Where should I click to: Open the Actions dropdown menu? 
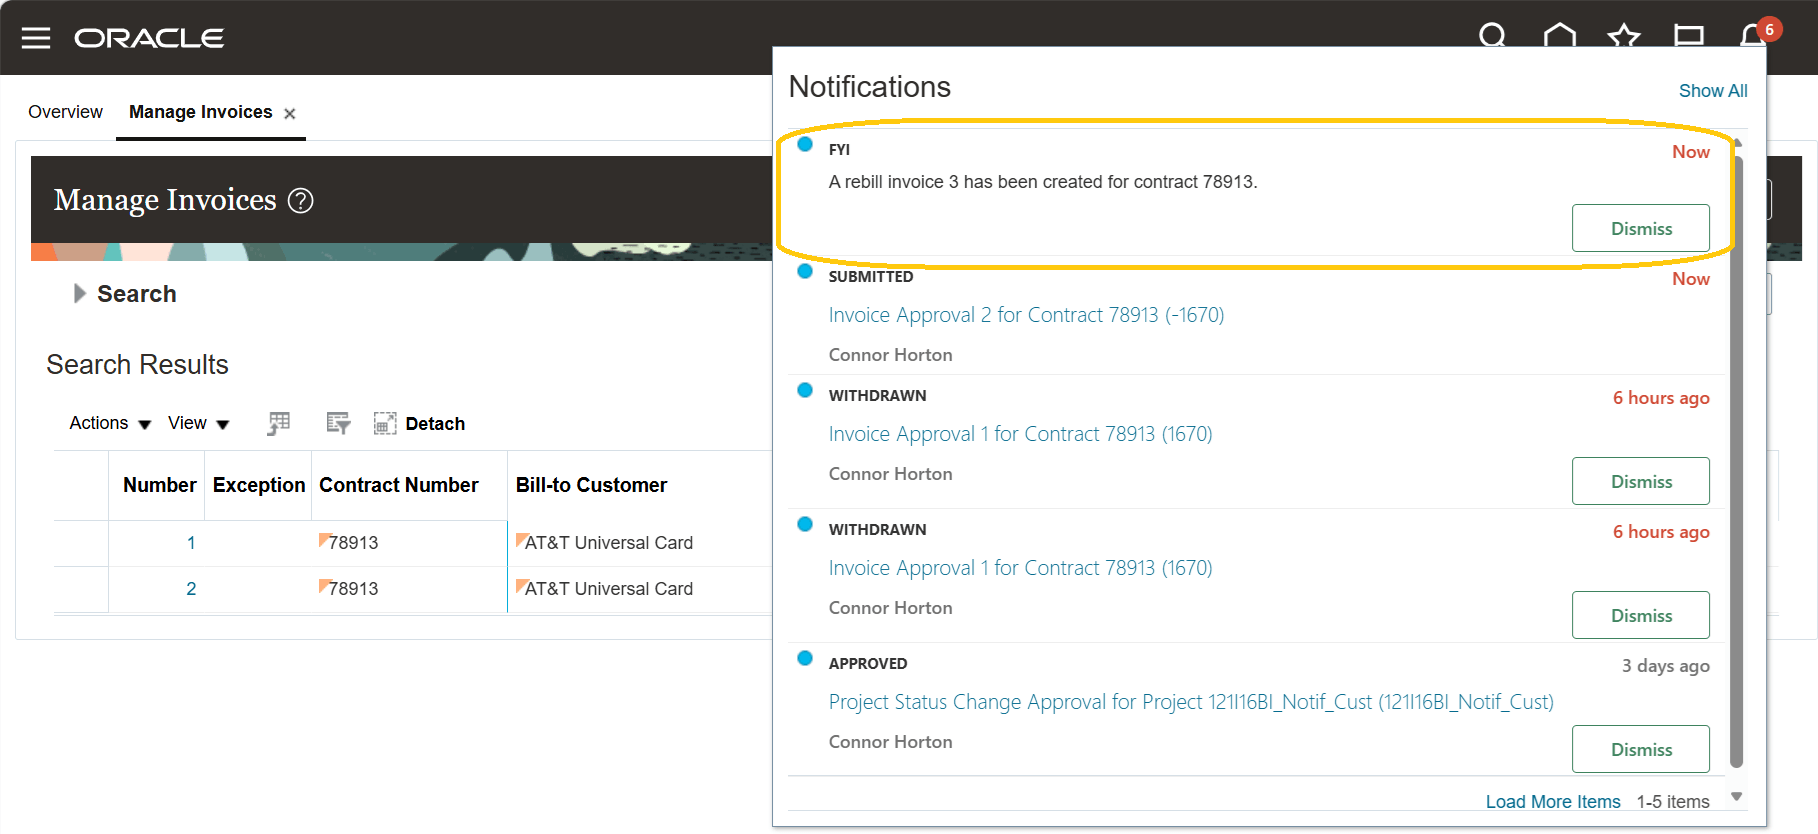pos(110,424)
